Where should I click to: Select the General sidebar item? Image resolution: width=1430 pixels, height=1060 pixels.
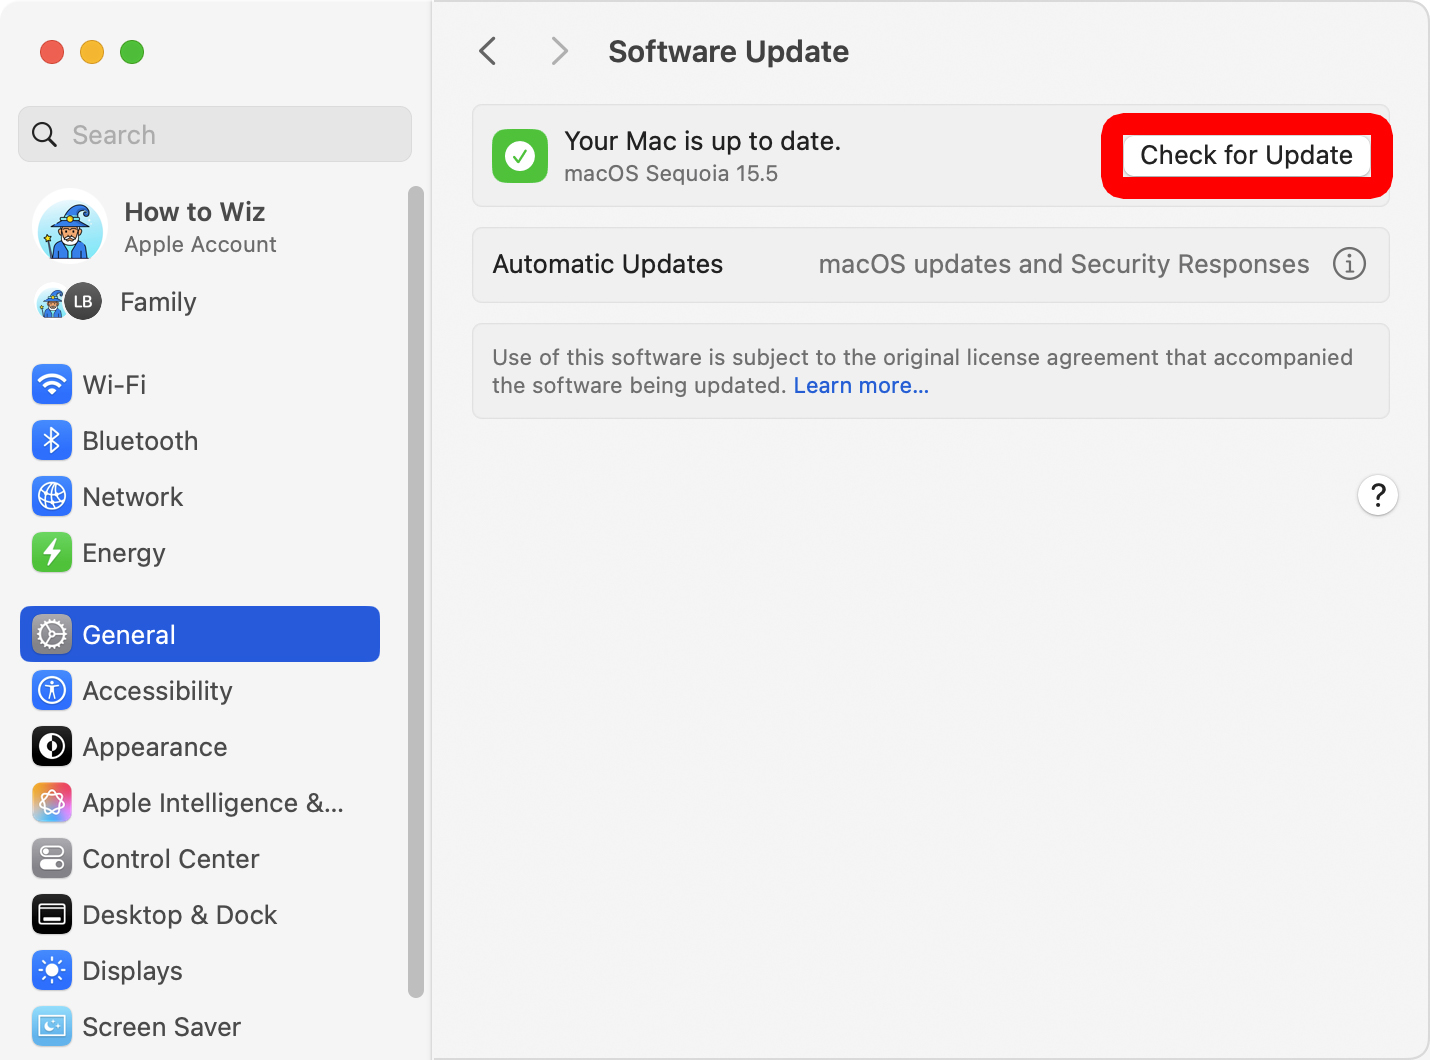pos(128,634)
